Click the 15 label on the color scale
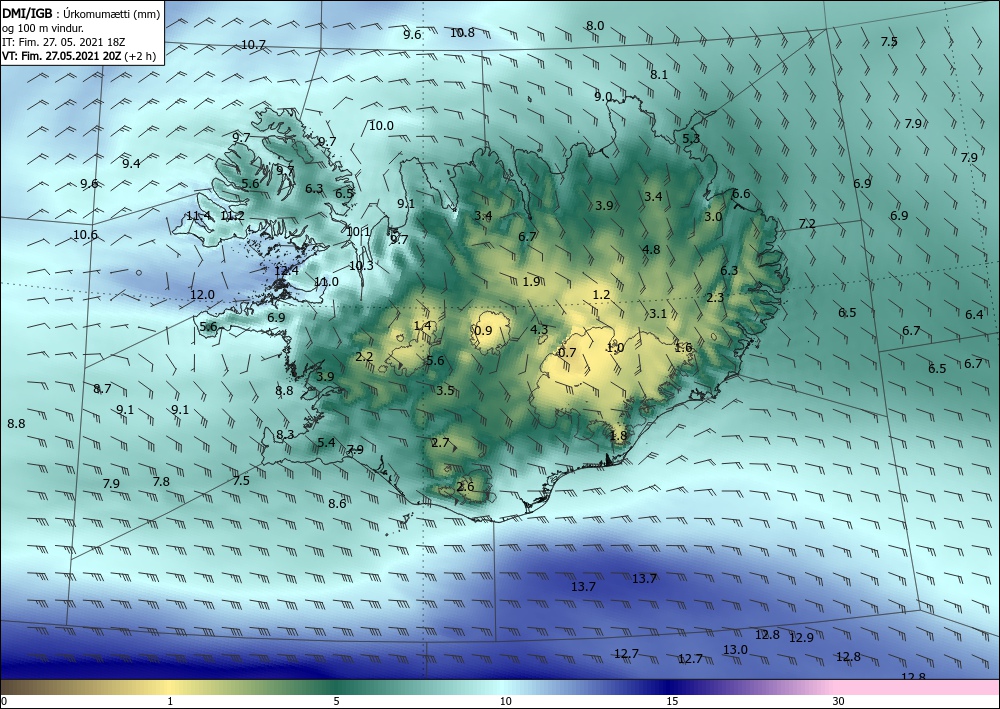The image size is (1000, 709). [672, 701]
